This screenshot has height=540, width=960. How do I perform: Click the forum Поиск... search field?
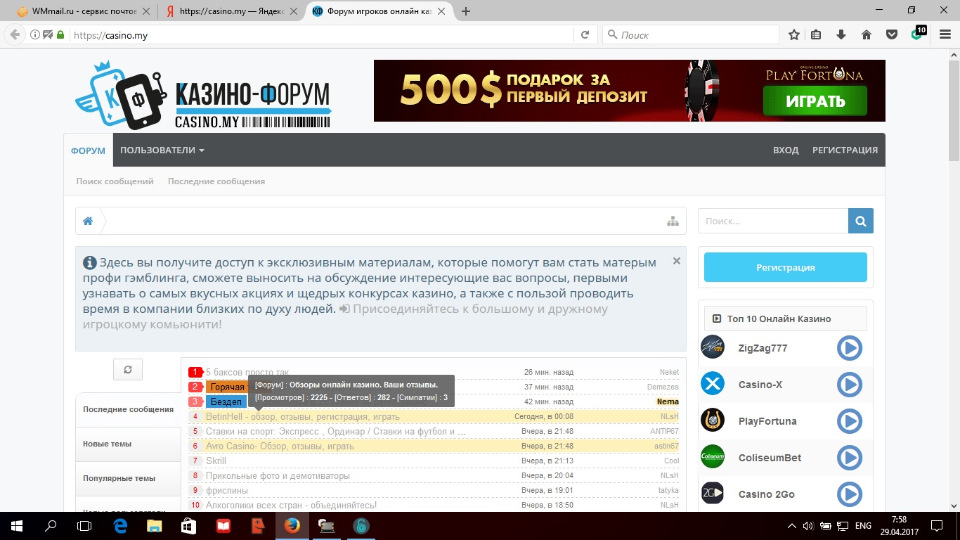click(x=773, y=221)
